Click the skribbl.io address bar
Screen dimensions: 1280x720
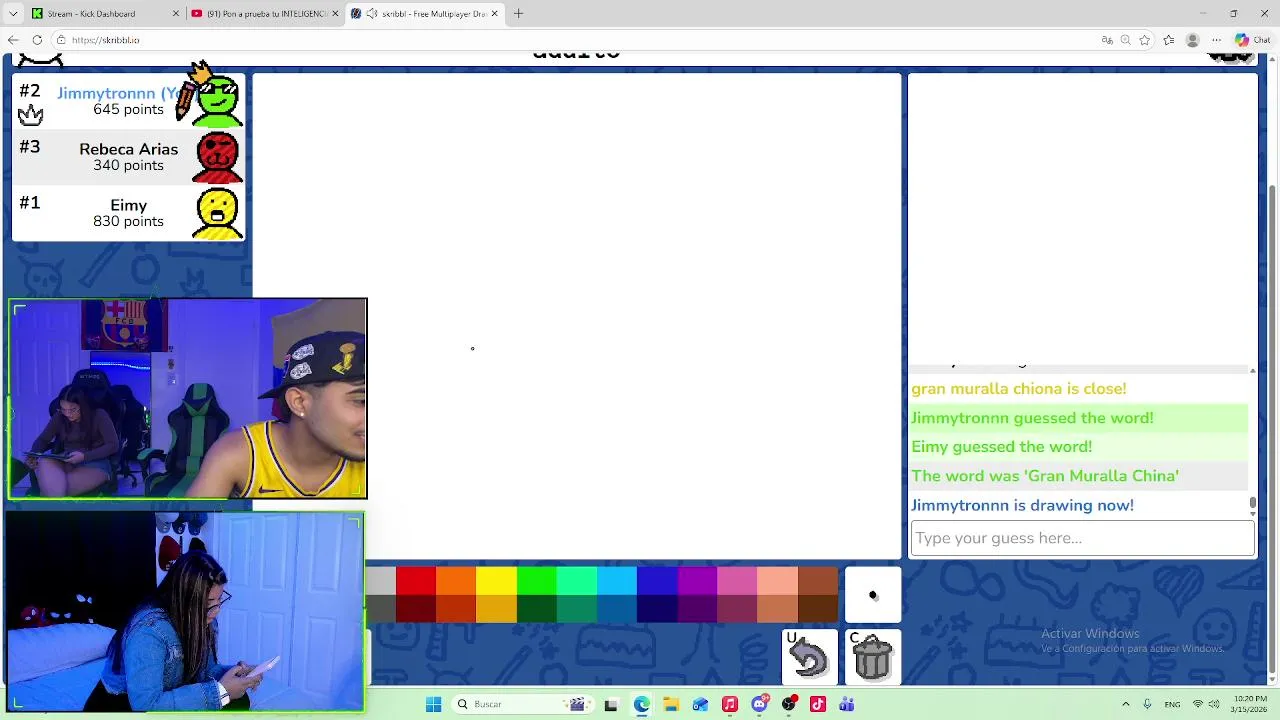[570, 40]
